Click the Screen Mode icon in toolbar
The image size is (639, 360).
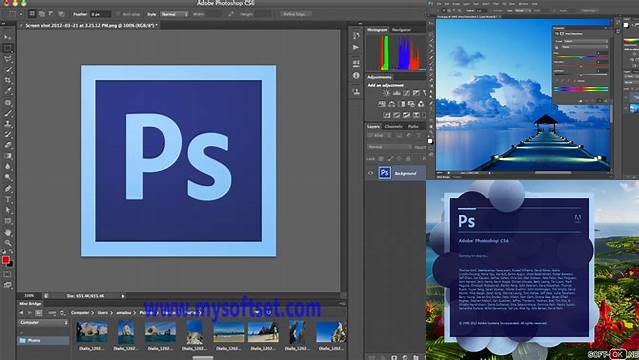coord(7,285)
